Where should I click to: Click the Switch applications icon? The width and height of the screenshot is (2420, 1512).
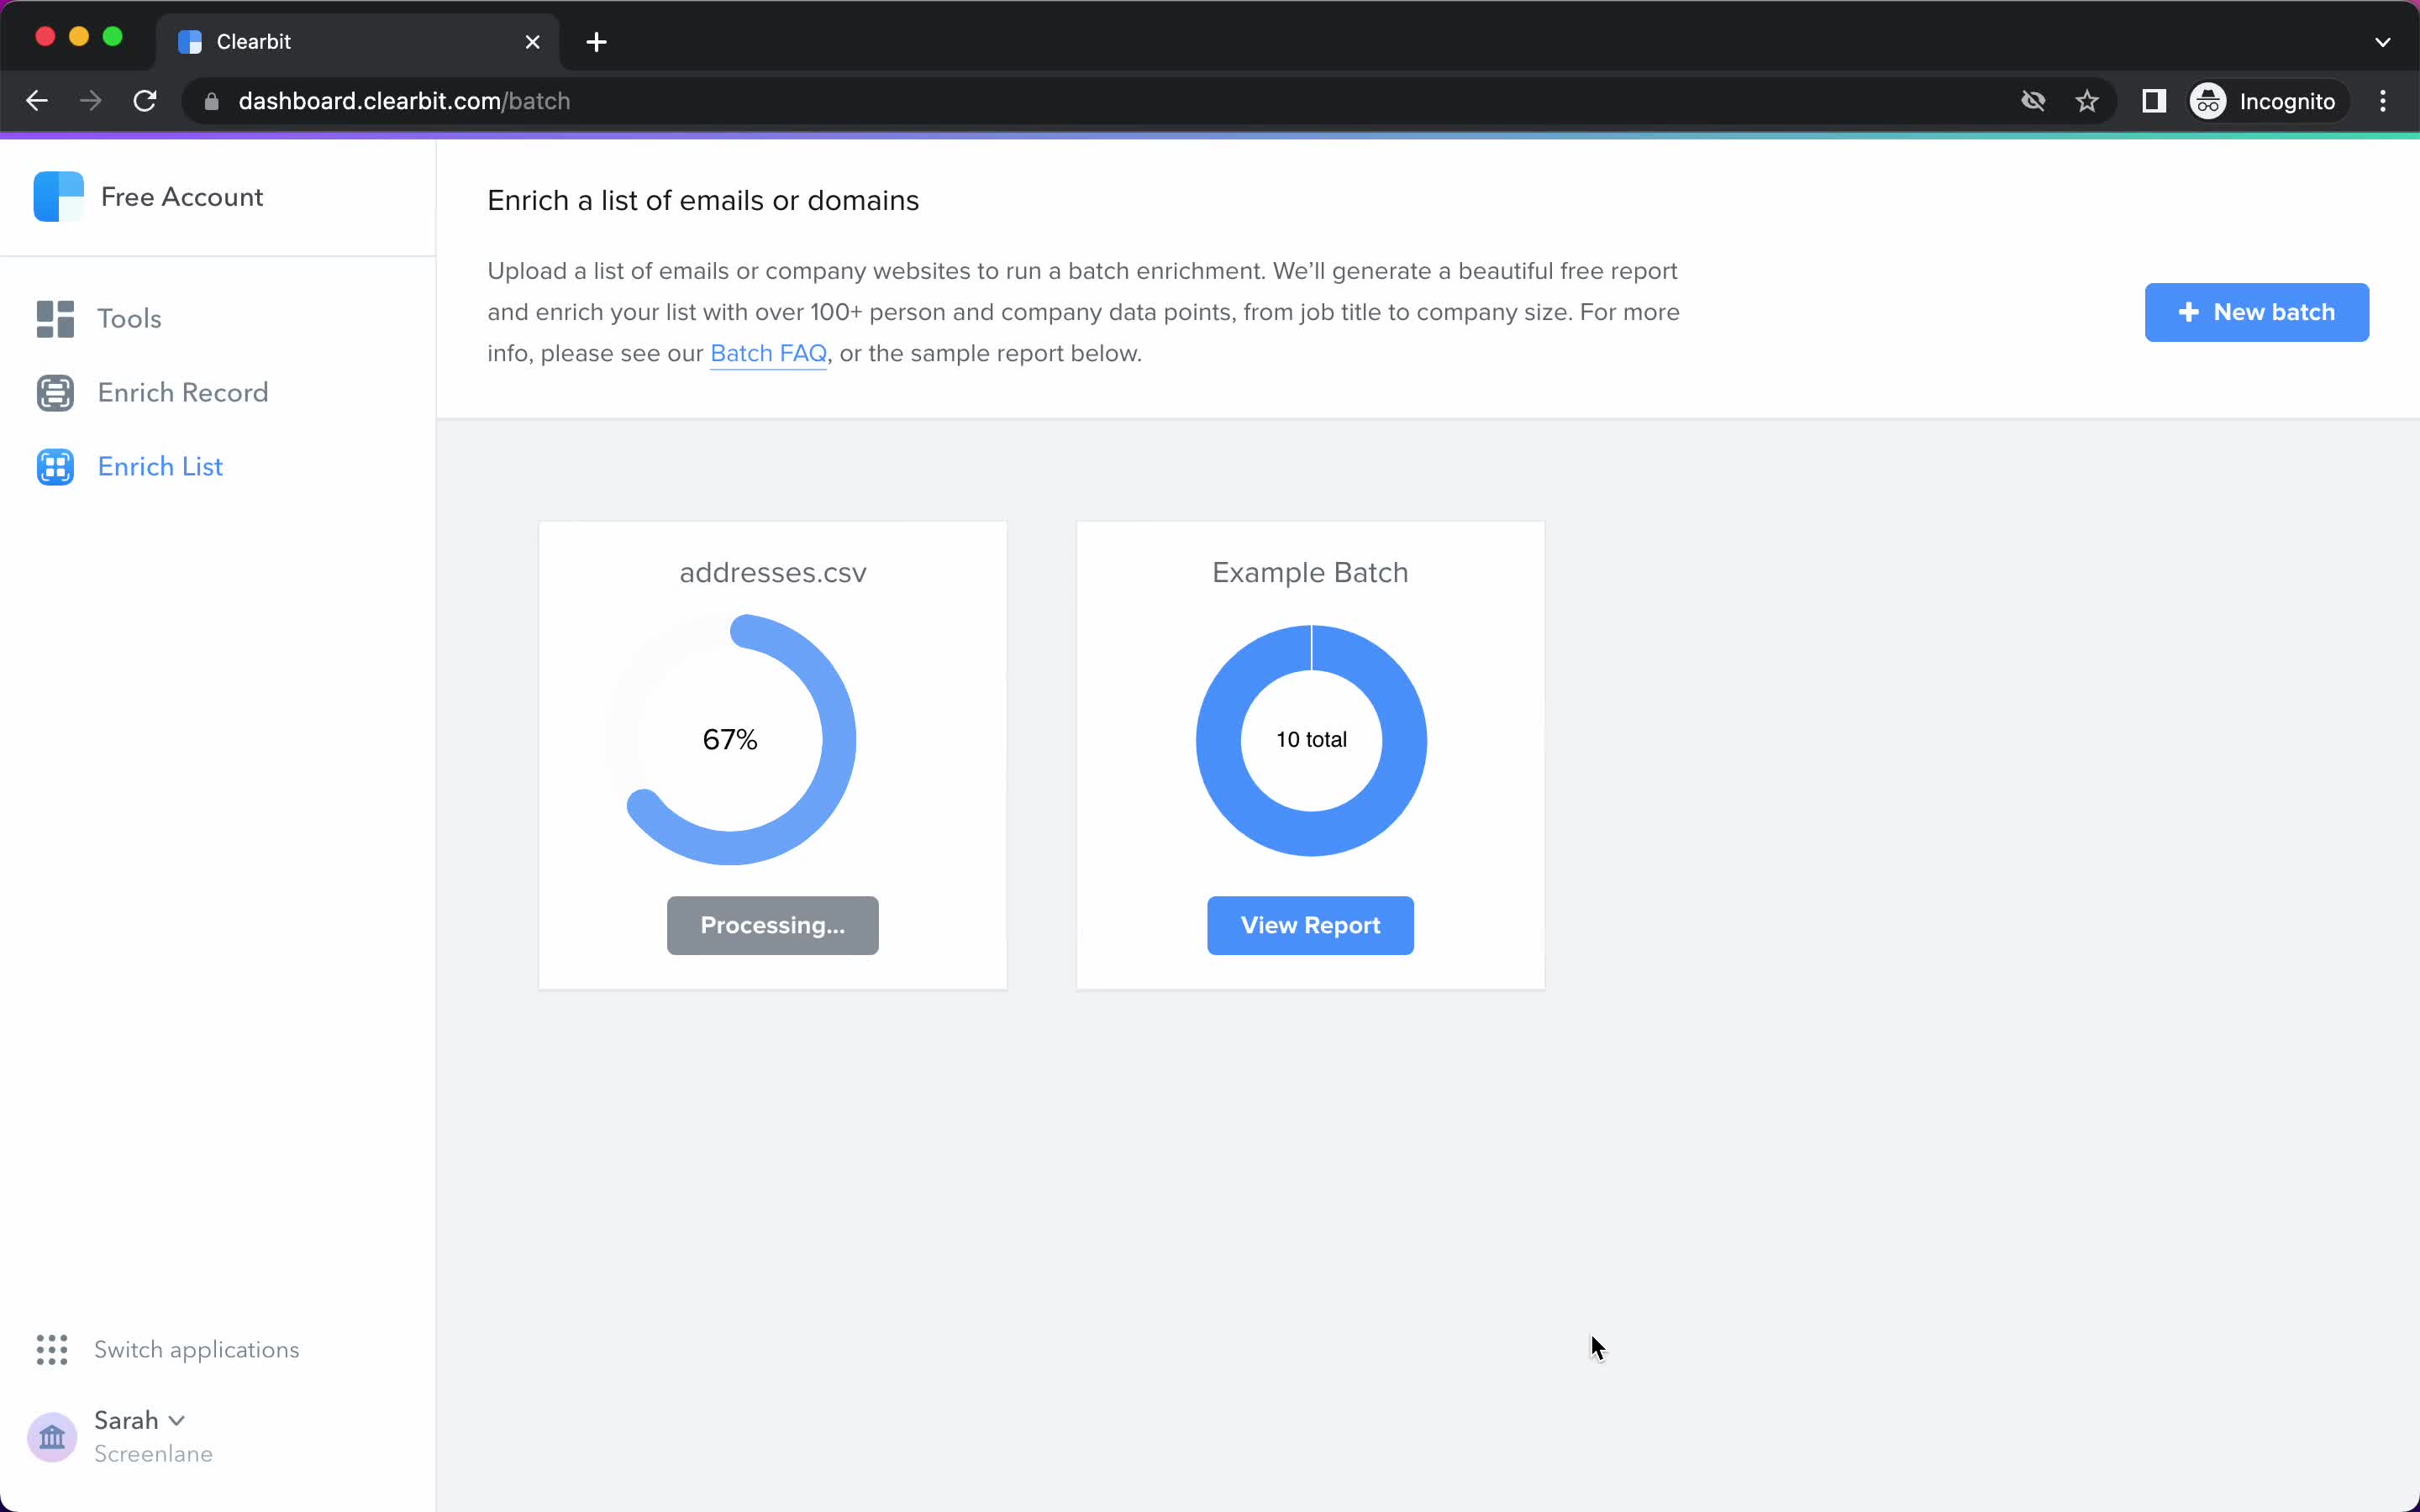coord(50,1348)
